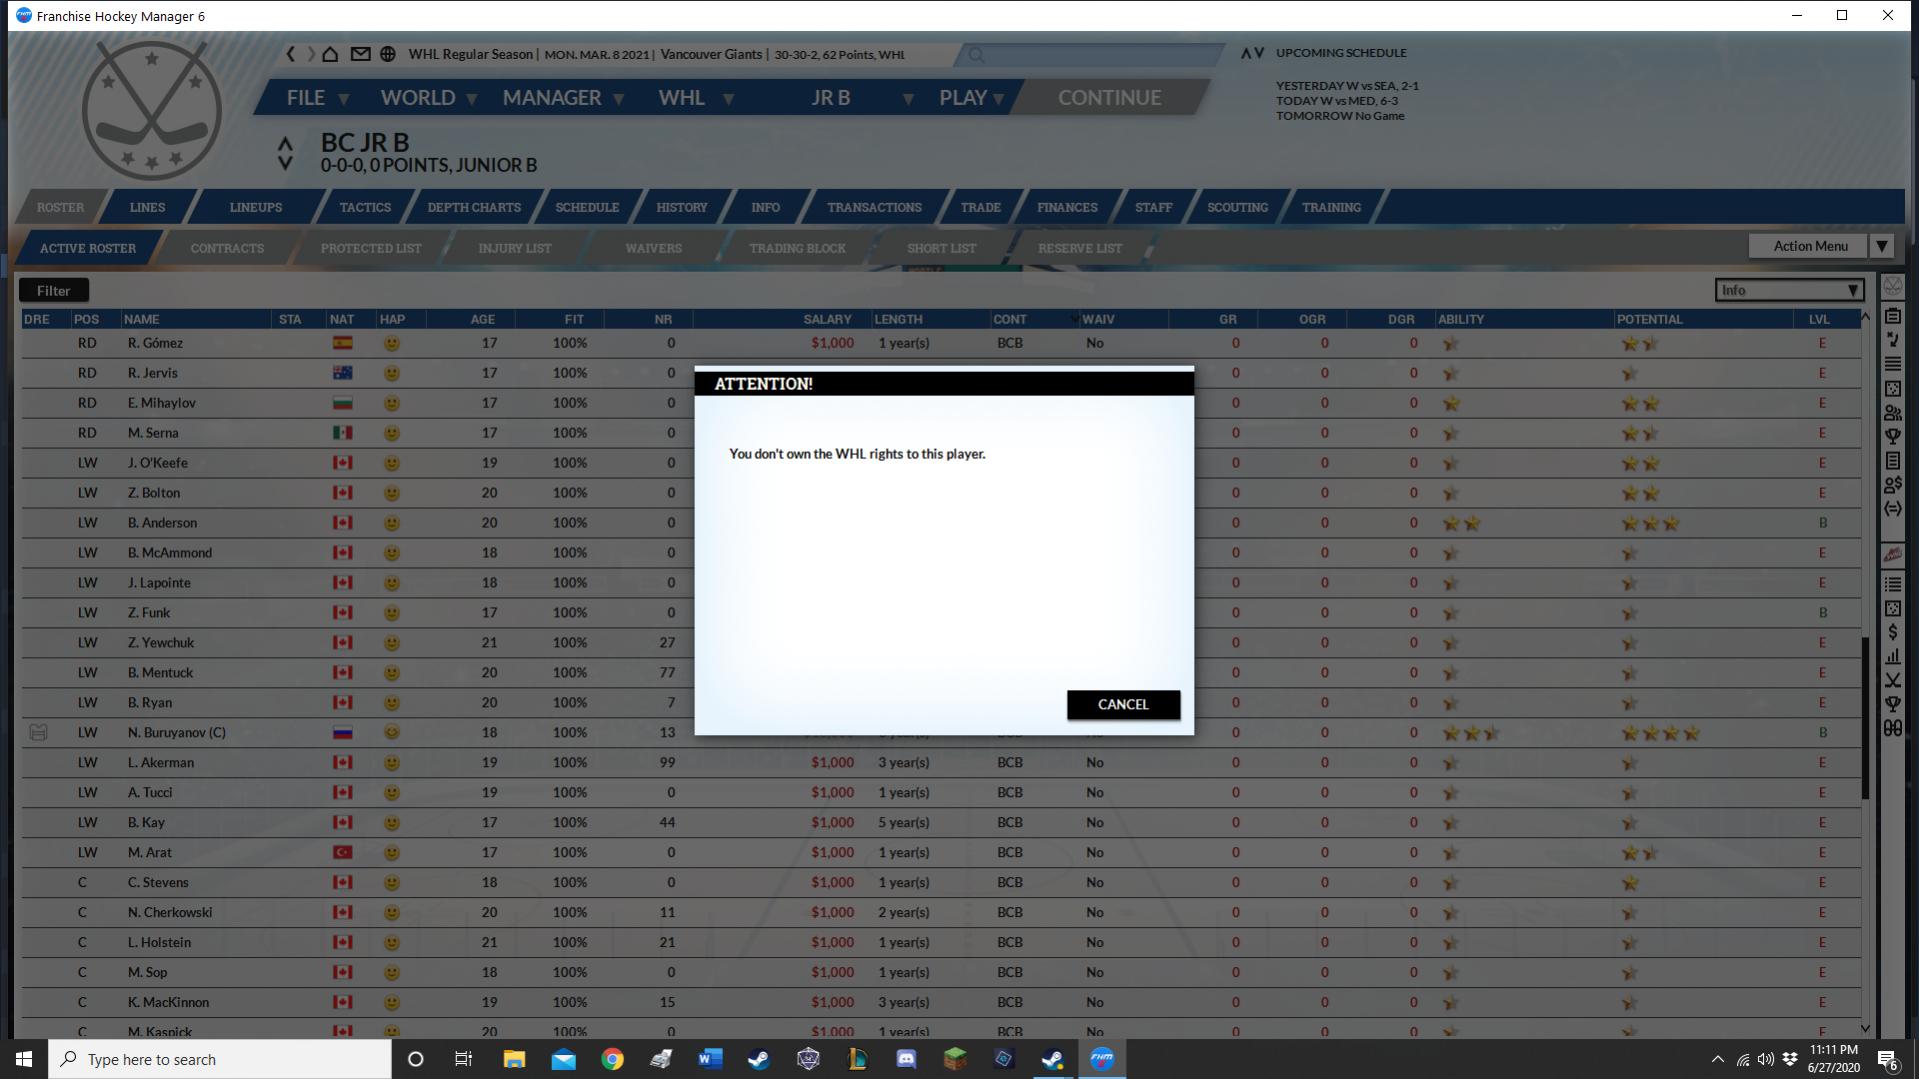Open the bar chart statistics sidebar icon

coord(1893,656)
